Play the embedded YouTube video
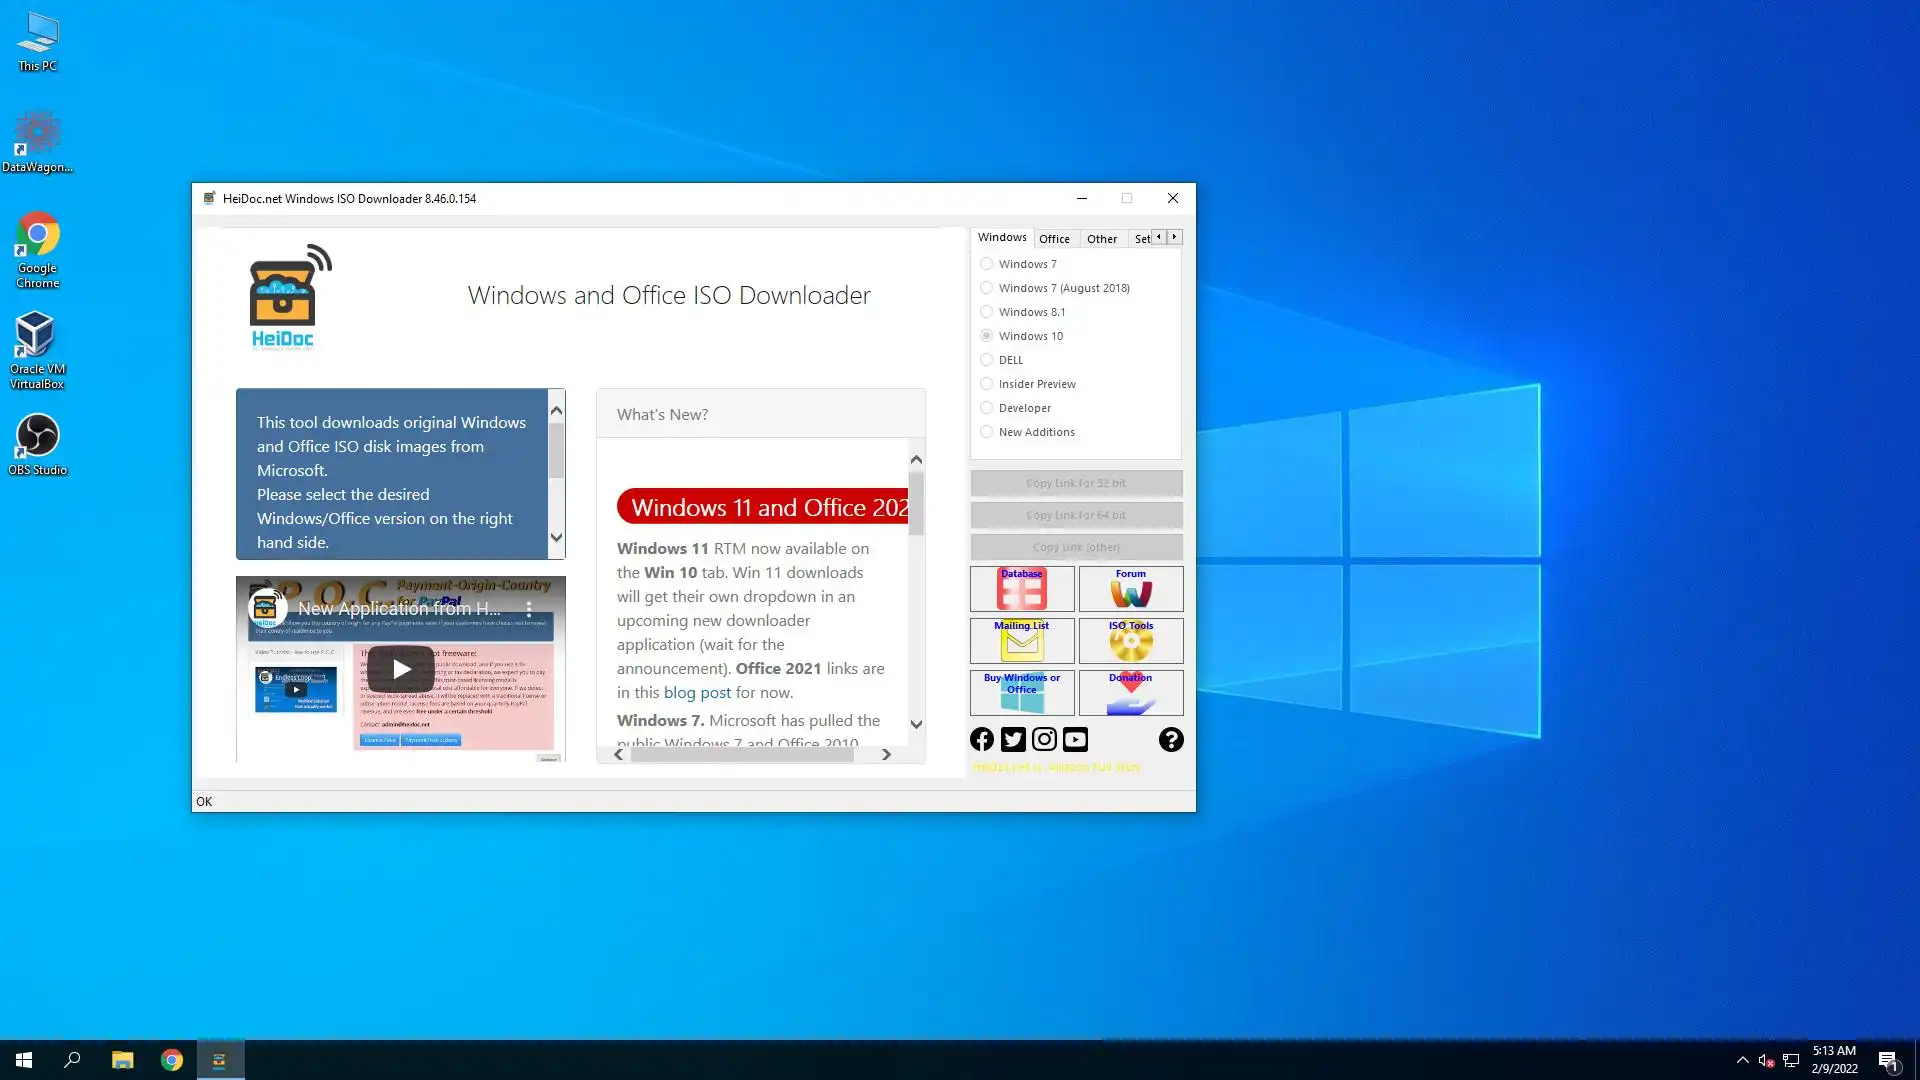Screen dimensions: 1920x1080 pos(401,669)
